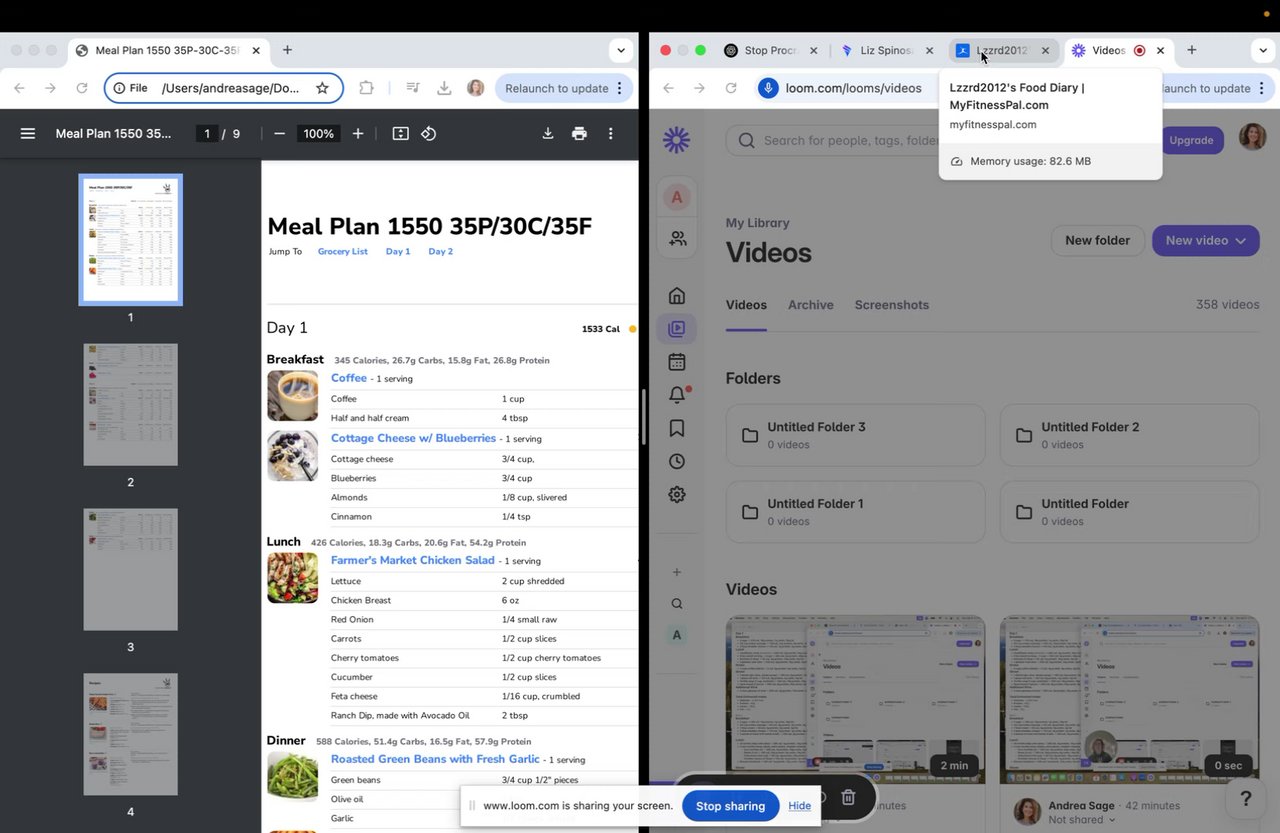Open Loom help question mark button
The width and height of the screenshot is (1280, 833).
(1245, 798)
